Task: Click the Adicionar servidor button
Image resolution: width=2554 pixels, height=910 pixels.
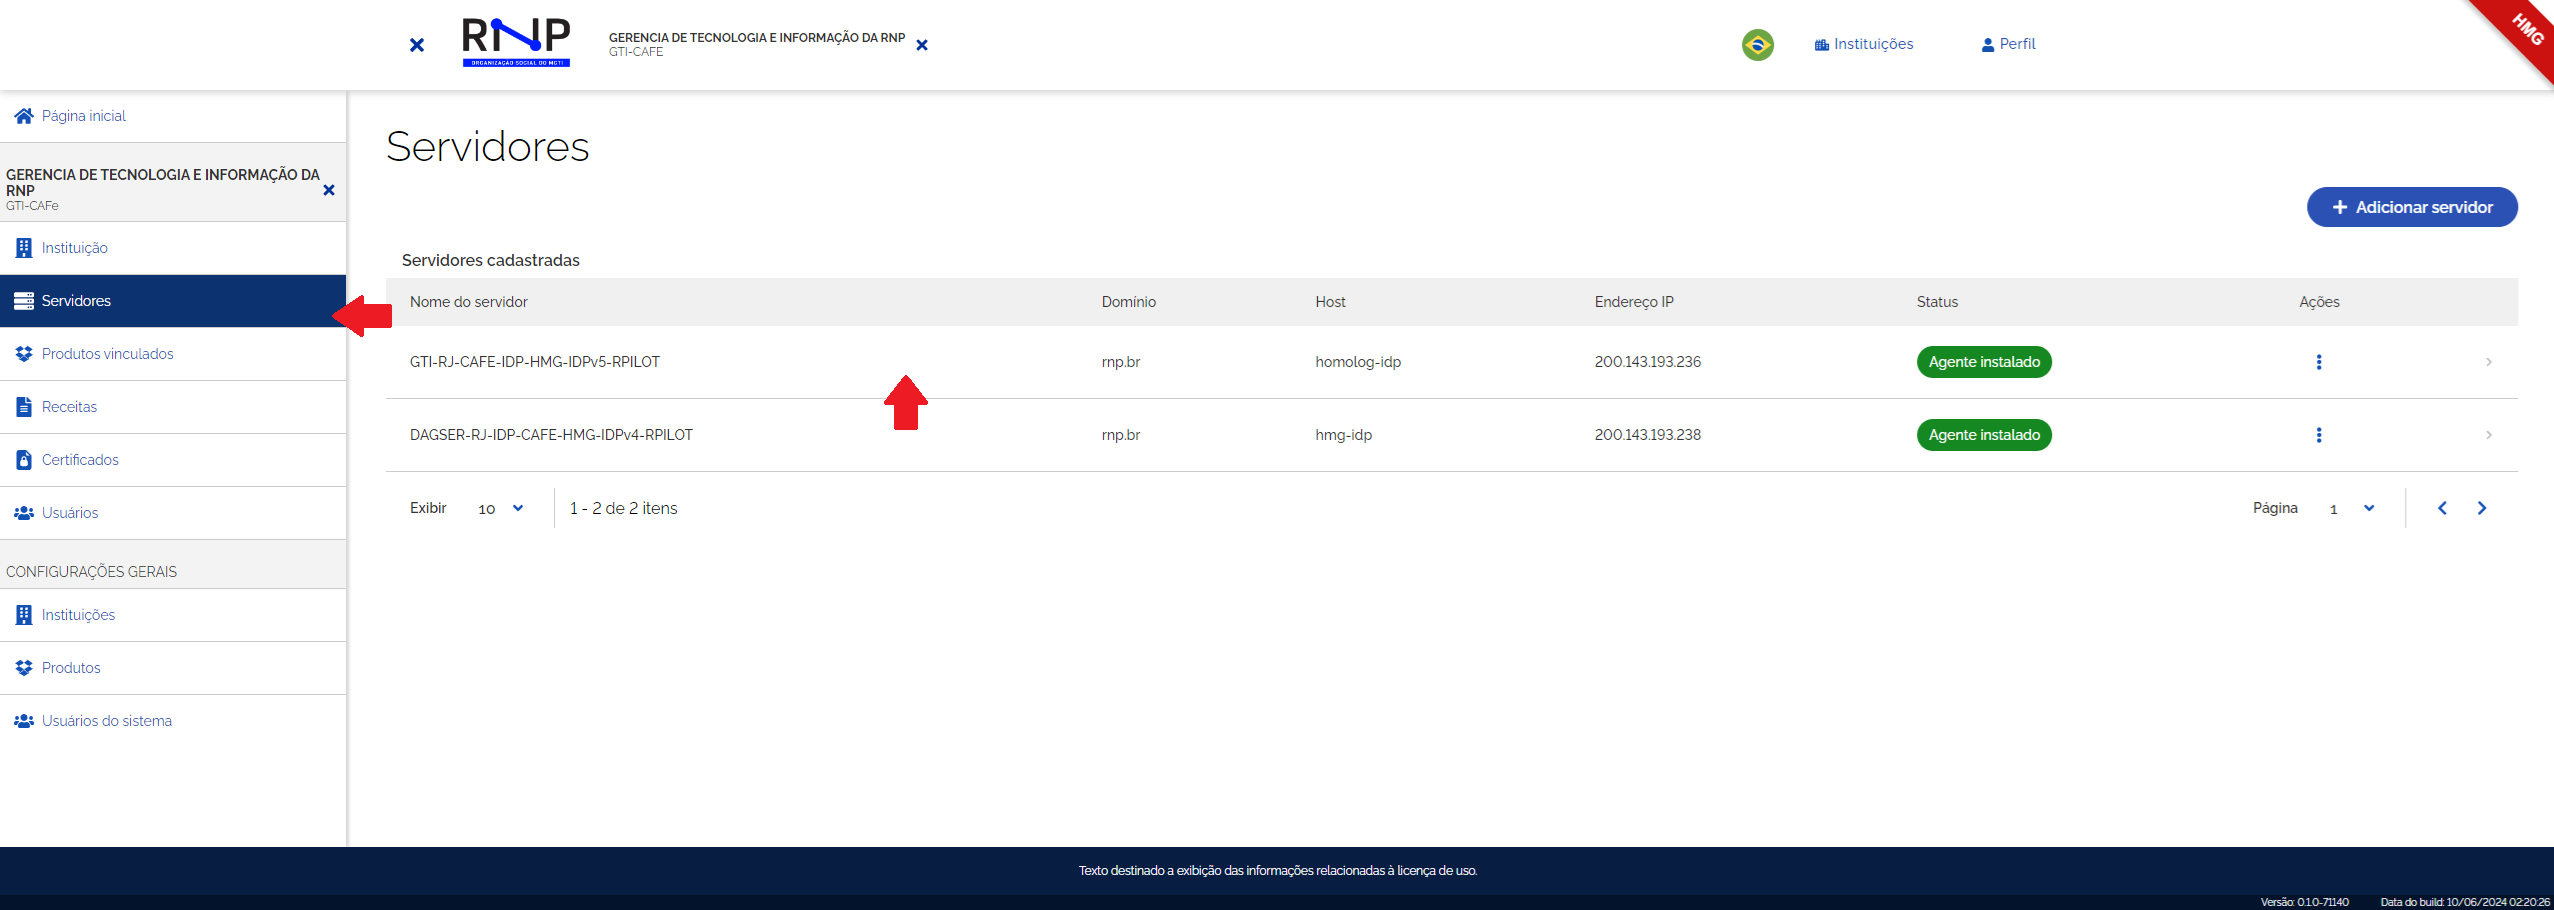Action: 2411,207
